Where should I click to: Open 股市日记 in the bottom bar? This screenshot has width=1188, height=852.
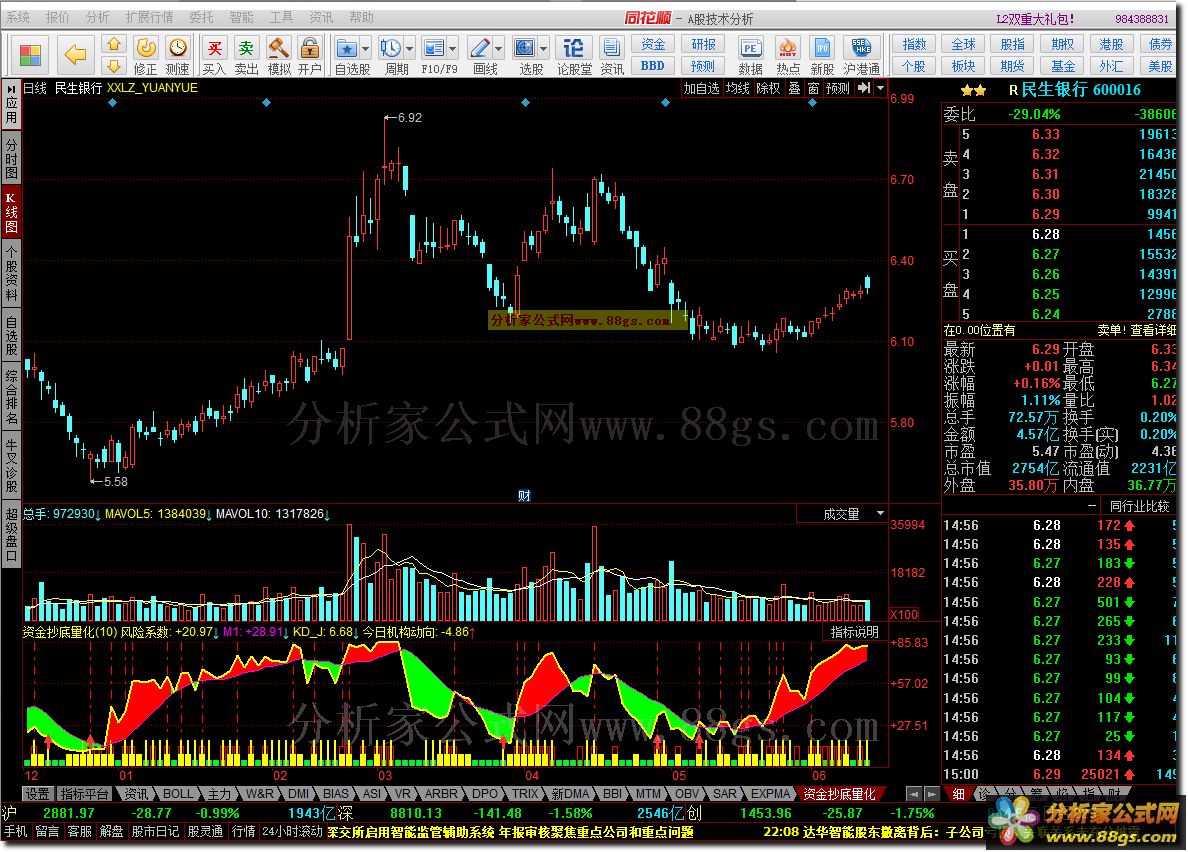coord(155,832)
